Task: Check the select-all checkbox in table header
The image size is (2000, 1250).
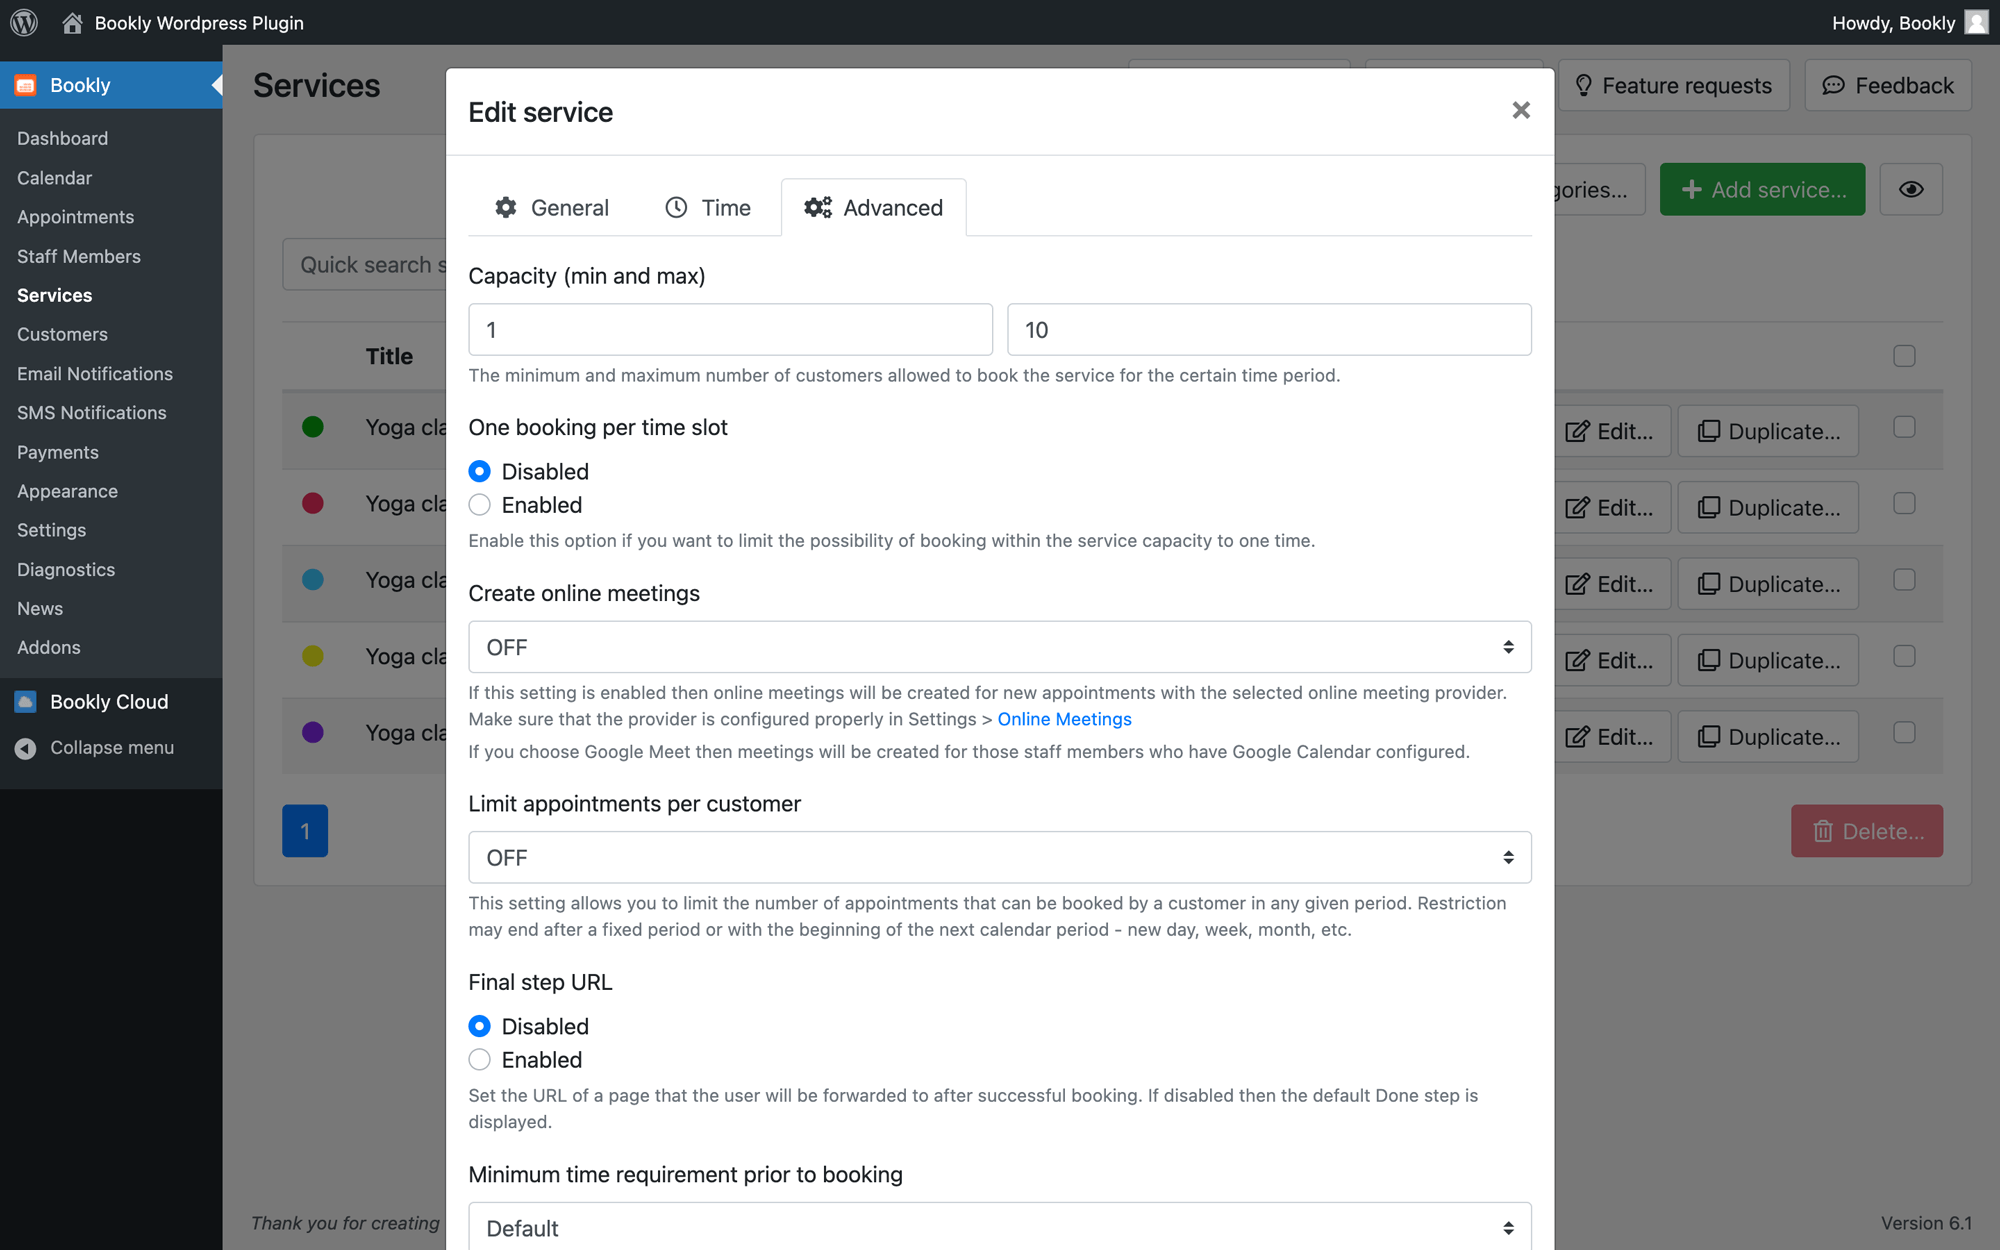Action: (1904, 356)
